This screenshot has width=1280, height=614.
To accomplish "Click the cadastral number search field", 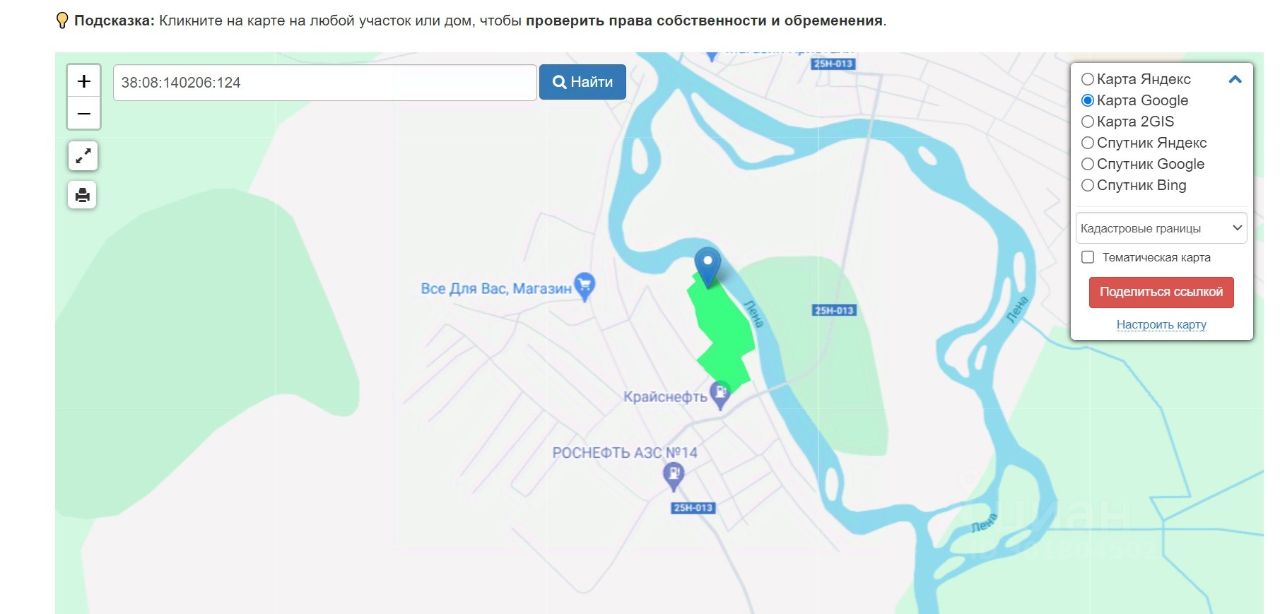I will [325, 83].
